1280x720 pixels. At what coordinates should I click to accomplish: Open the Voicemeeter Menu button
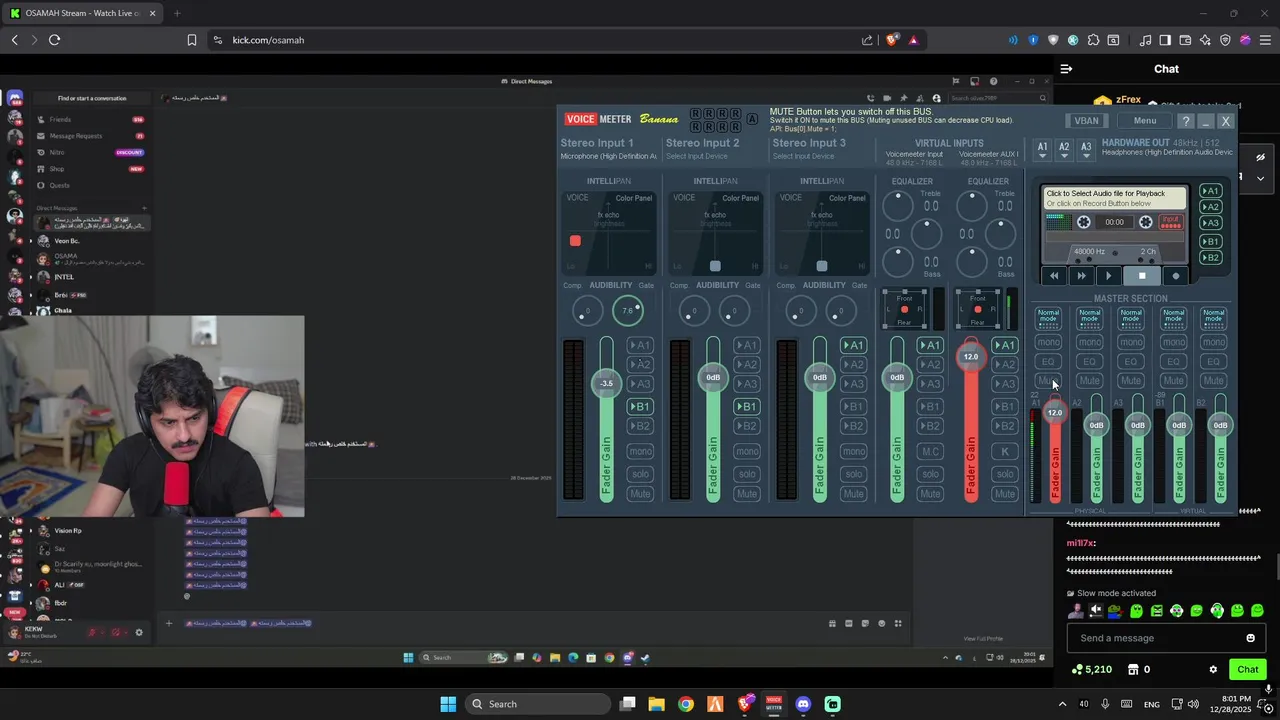click(1144, 121)
